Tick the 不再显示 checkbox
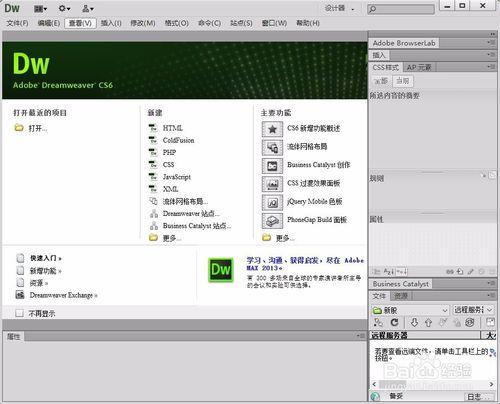This screenshot has width=500, height=404. click(20, 313)
